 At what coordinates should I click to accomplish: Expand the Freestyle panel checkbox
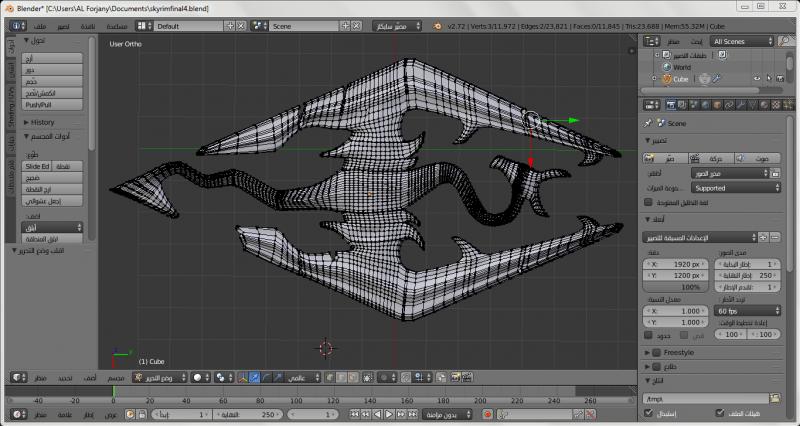click(x=657, y=352)
